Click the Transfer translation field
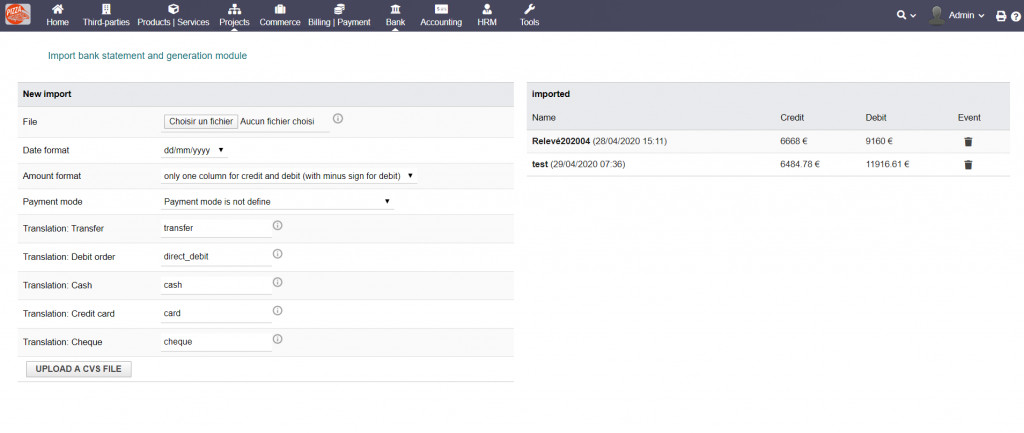Viewport: 1024px width, 433px height. [x=216, y=228]
